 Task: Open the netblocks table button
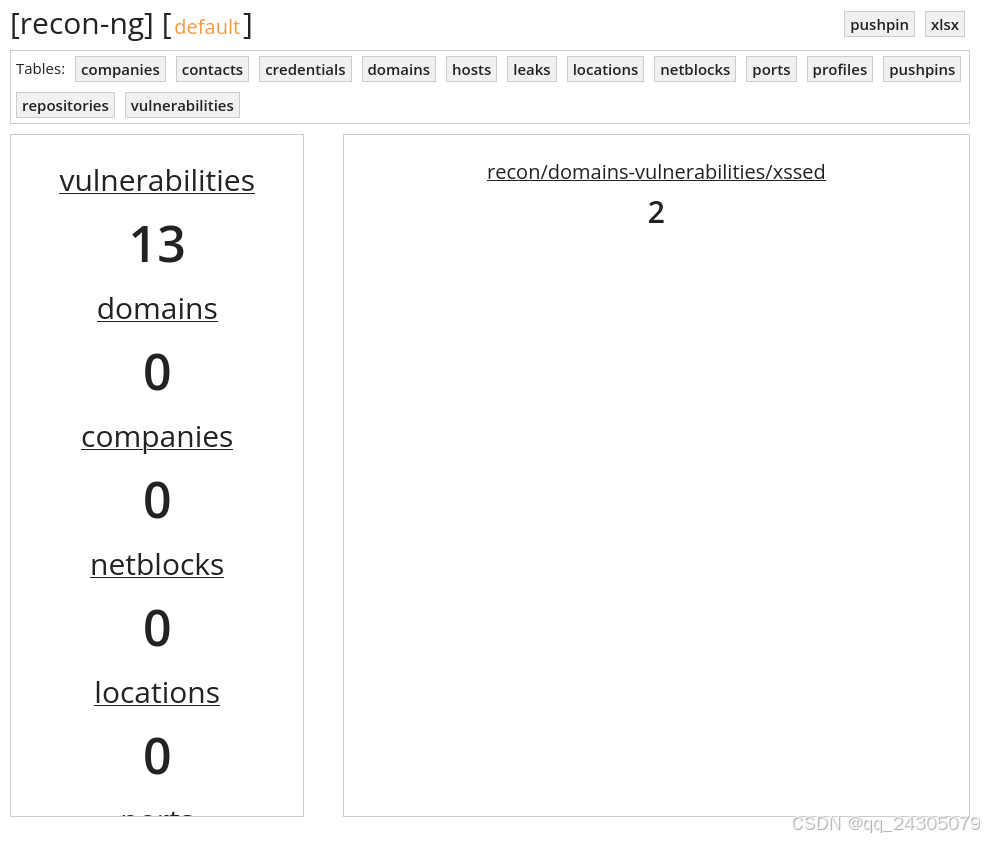pyautogui.click(x=695, y=69)
